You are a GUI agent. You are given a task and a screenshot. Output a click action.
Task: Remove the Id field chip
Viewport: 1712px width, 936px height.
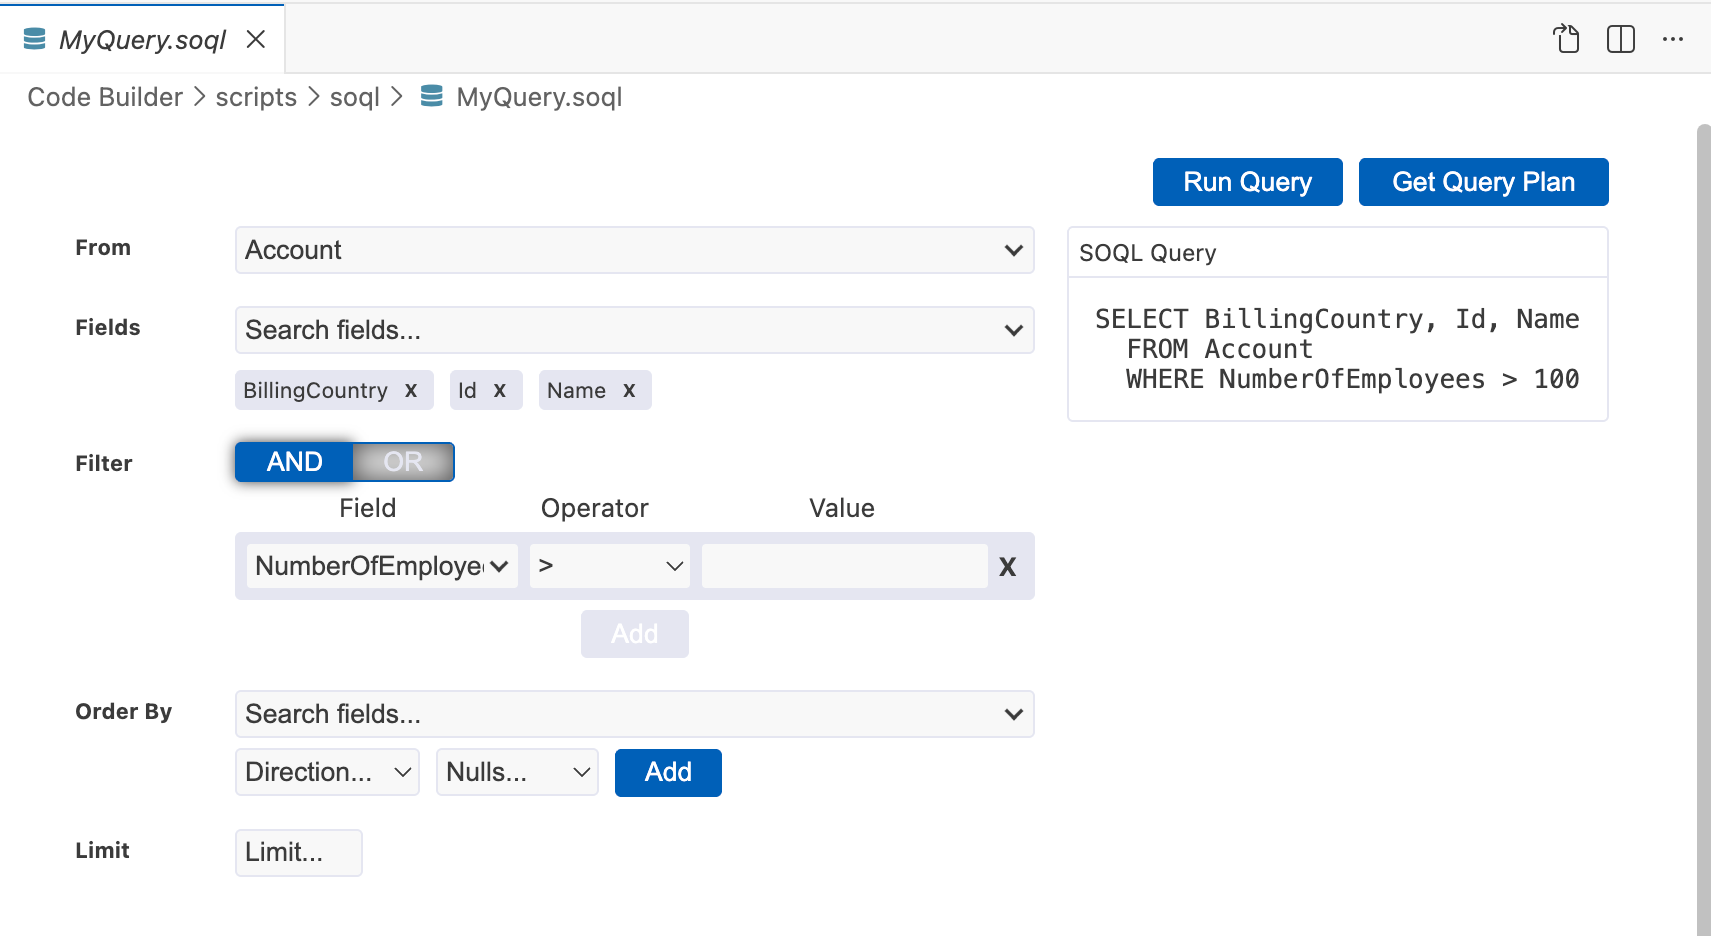coord(500,391)
